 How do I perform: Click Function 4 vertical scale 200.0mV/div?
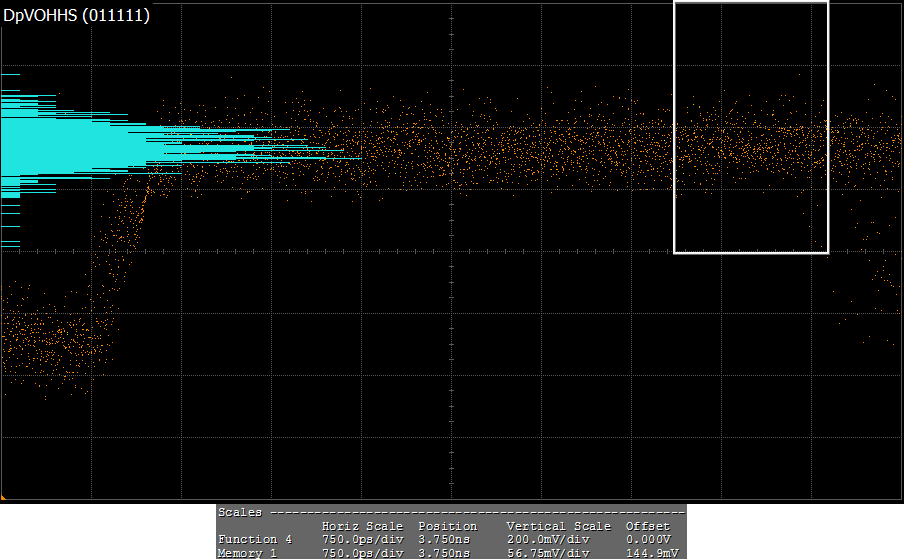click(558, 540)
